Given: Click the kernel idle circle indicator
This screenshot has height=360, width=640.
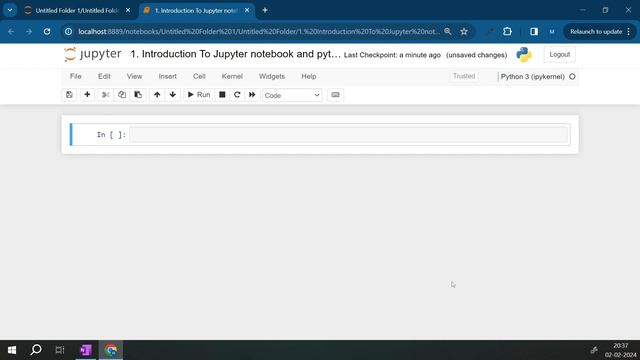Looking at the screenshot, I should [x=572, y=76].
